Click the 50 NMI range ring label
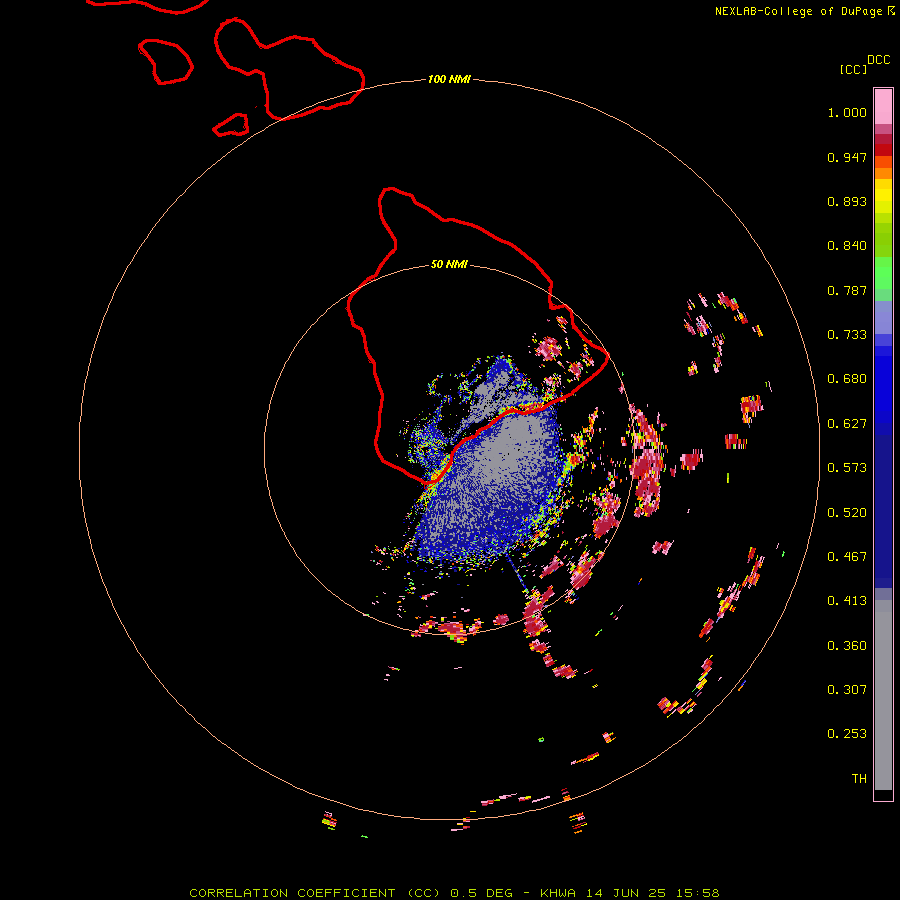900x900 pixels. (x=449, y=265)
